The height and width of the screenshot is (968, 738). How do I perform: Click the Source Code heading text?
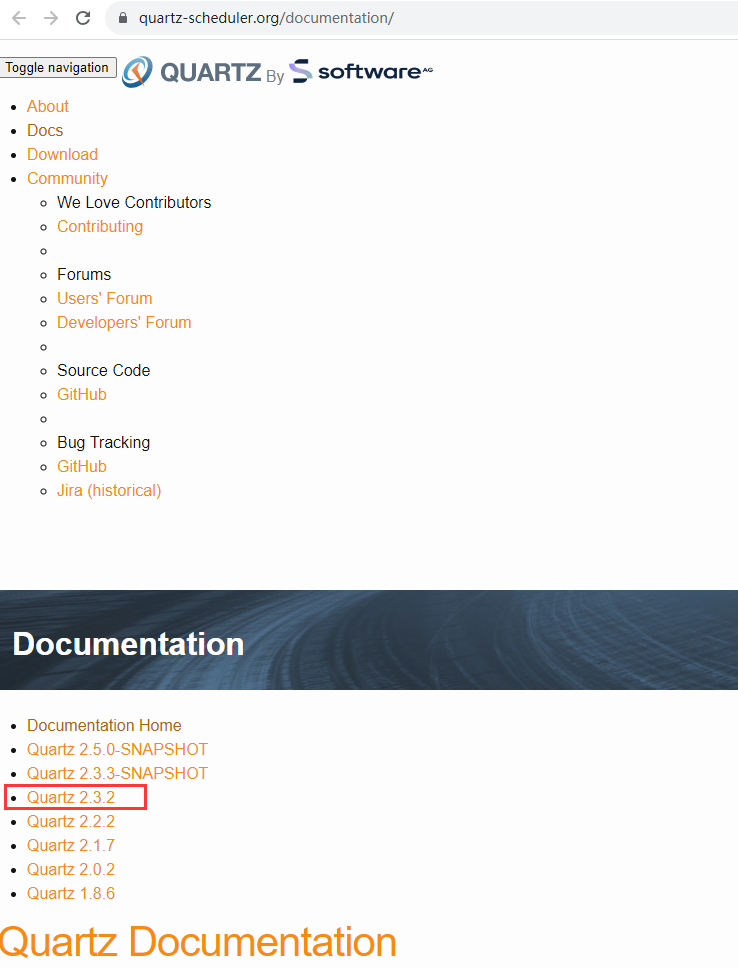104,370
